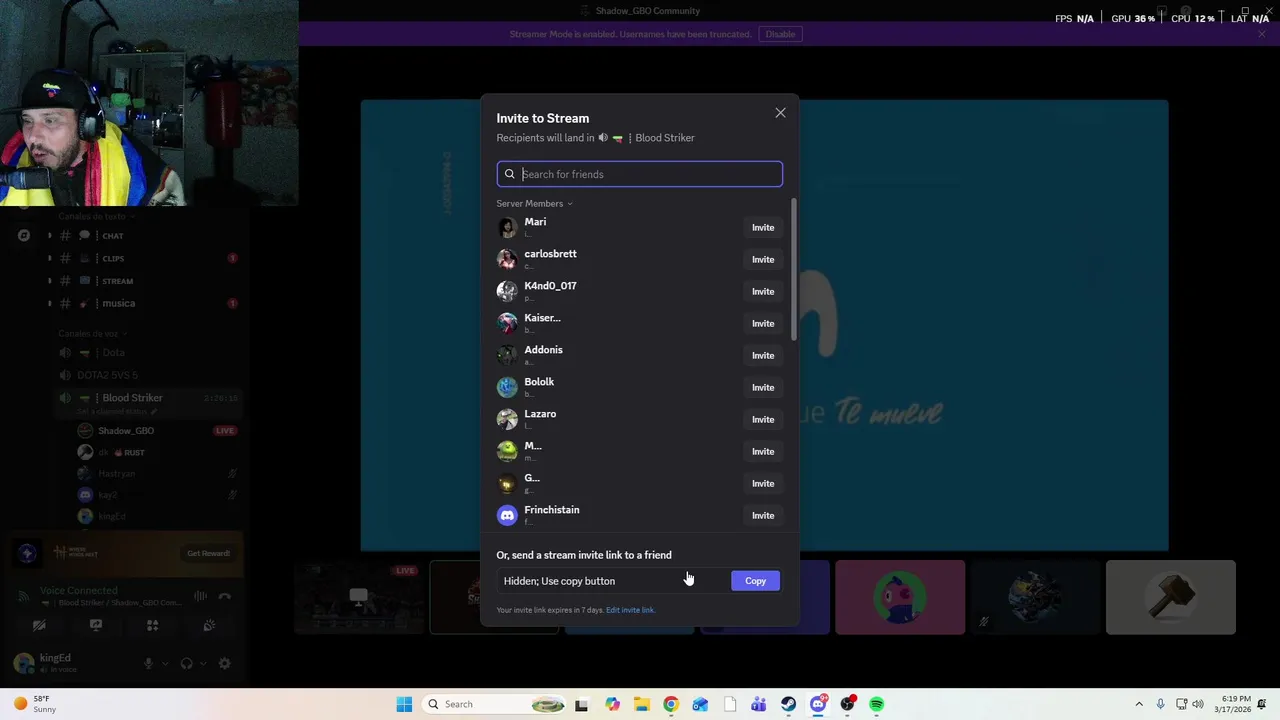Open Spotify from the taskbar
1280x720 pixels.
pos(876,704)
